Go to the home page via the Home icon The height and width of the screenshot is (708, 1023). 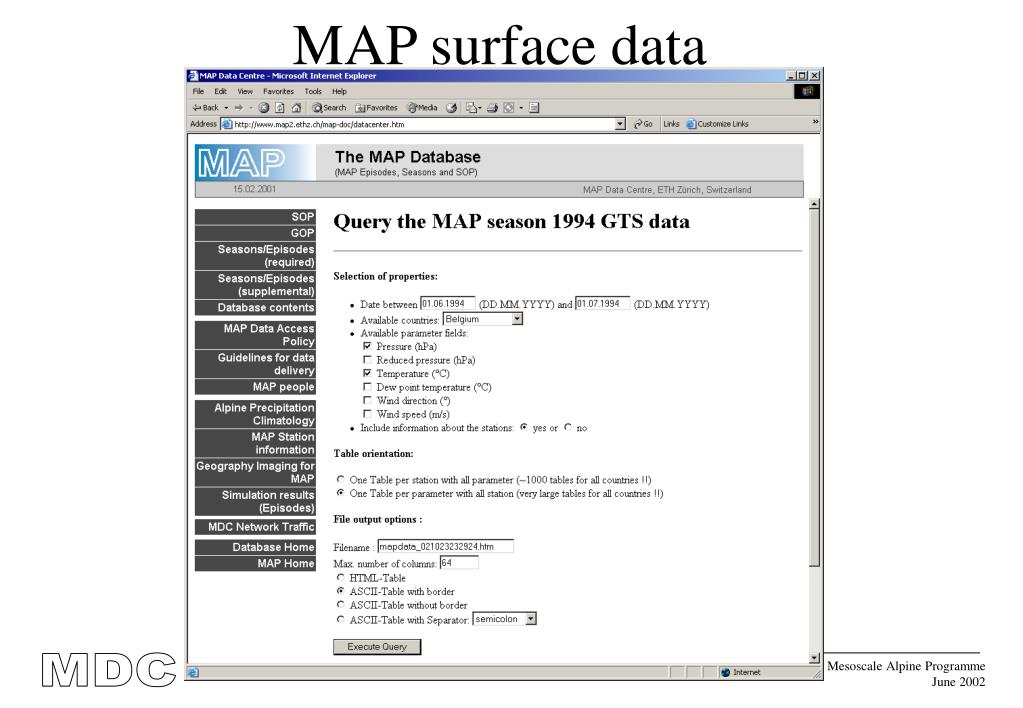point(296,108)
